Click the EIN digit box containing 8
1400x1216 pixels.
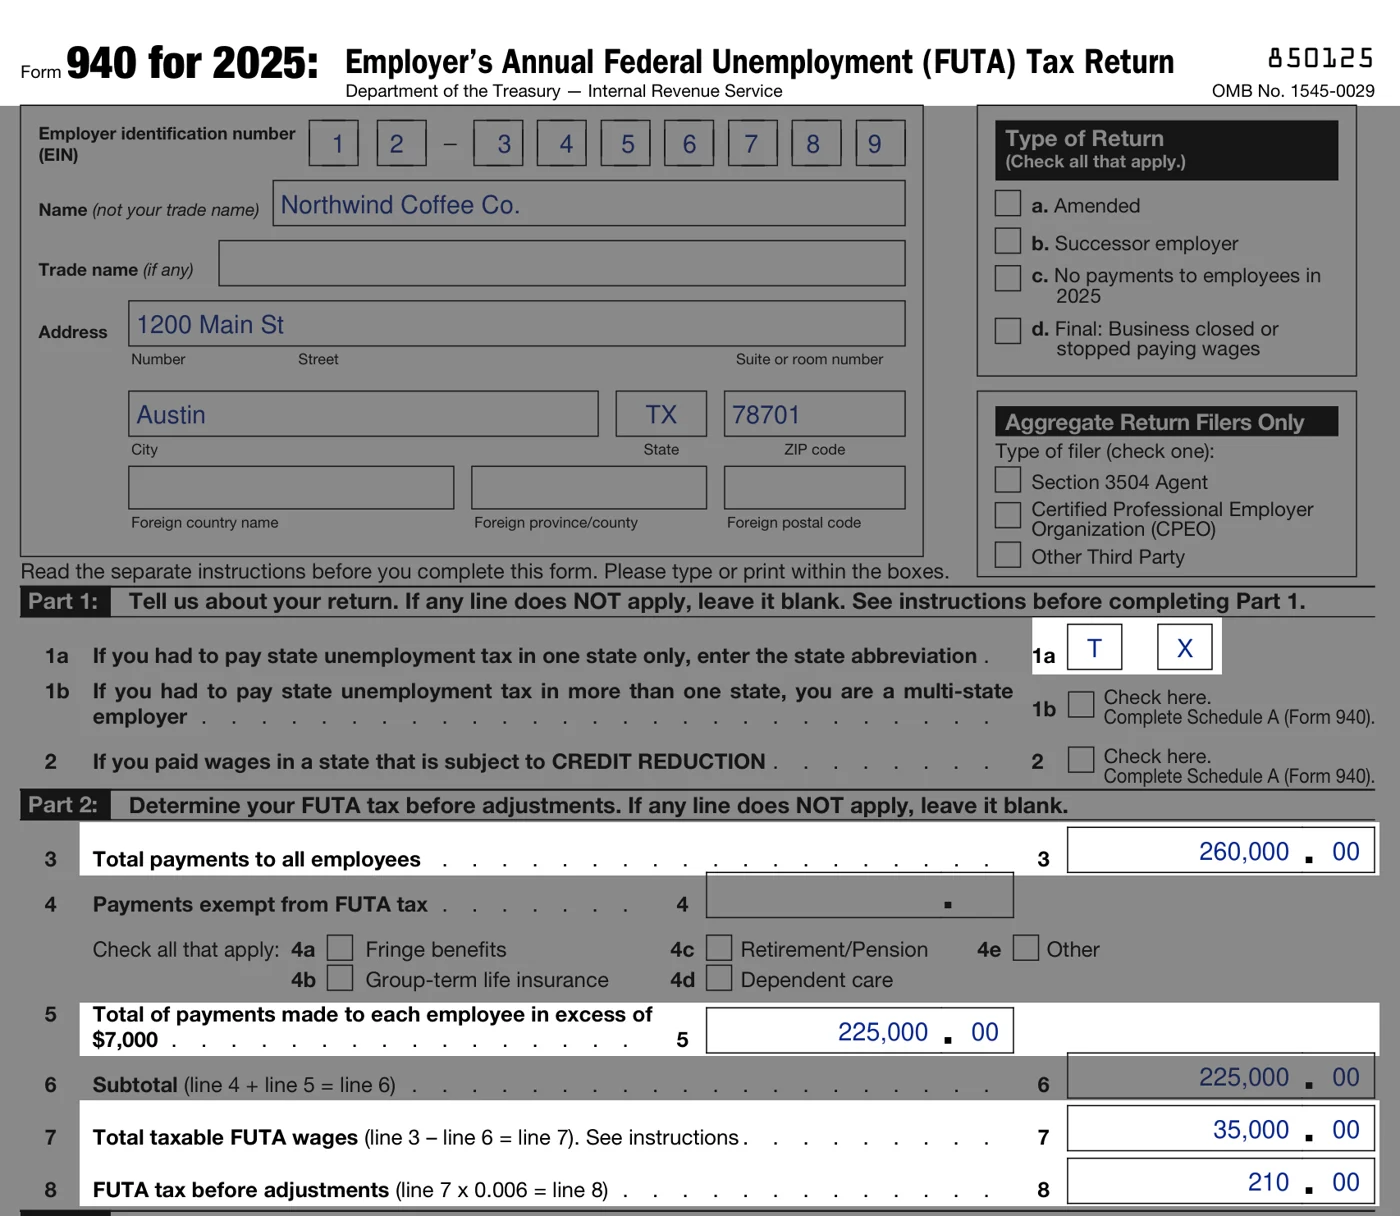(817, 143)
